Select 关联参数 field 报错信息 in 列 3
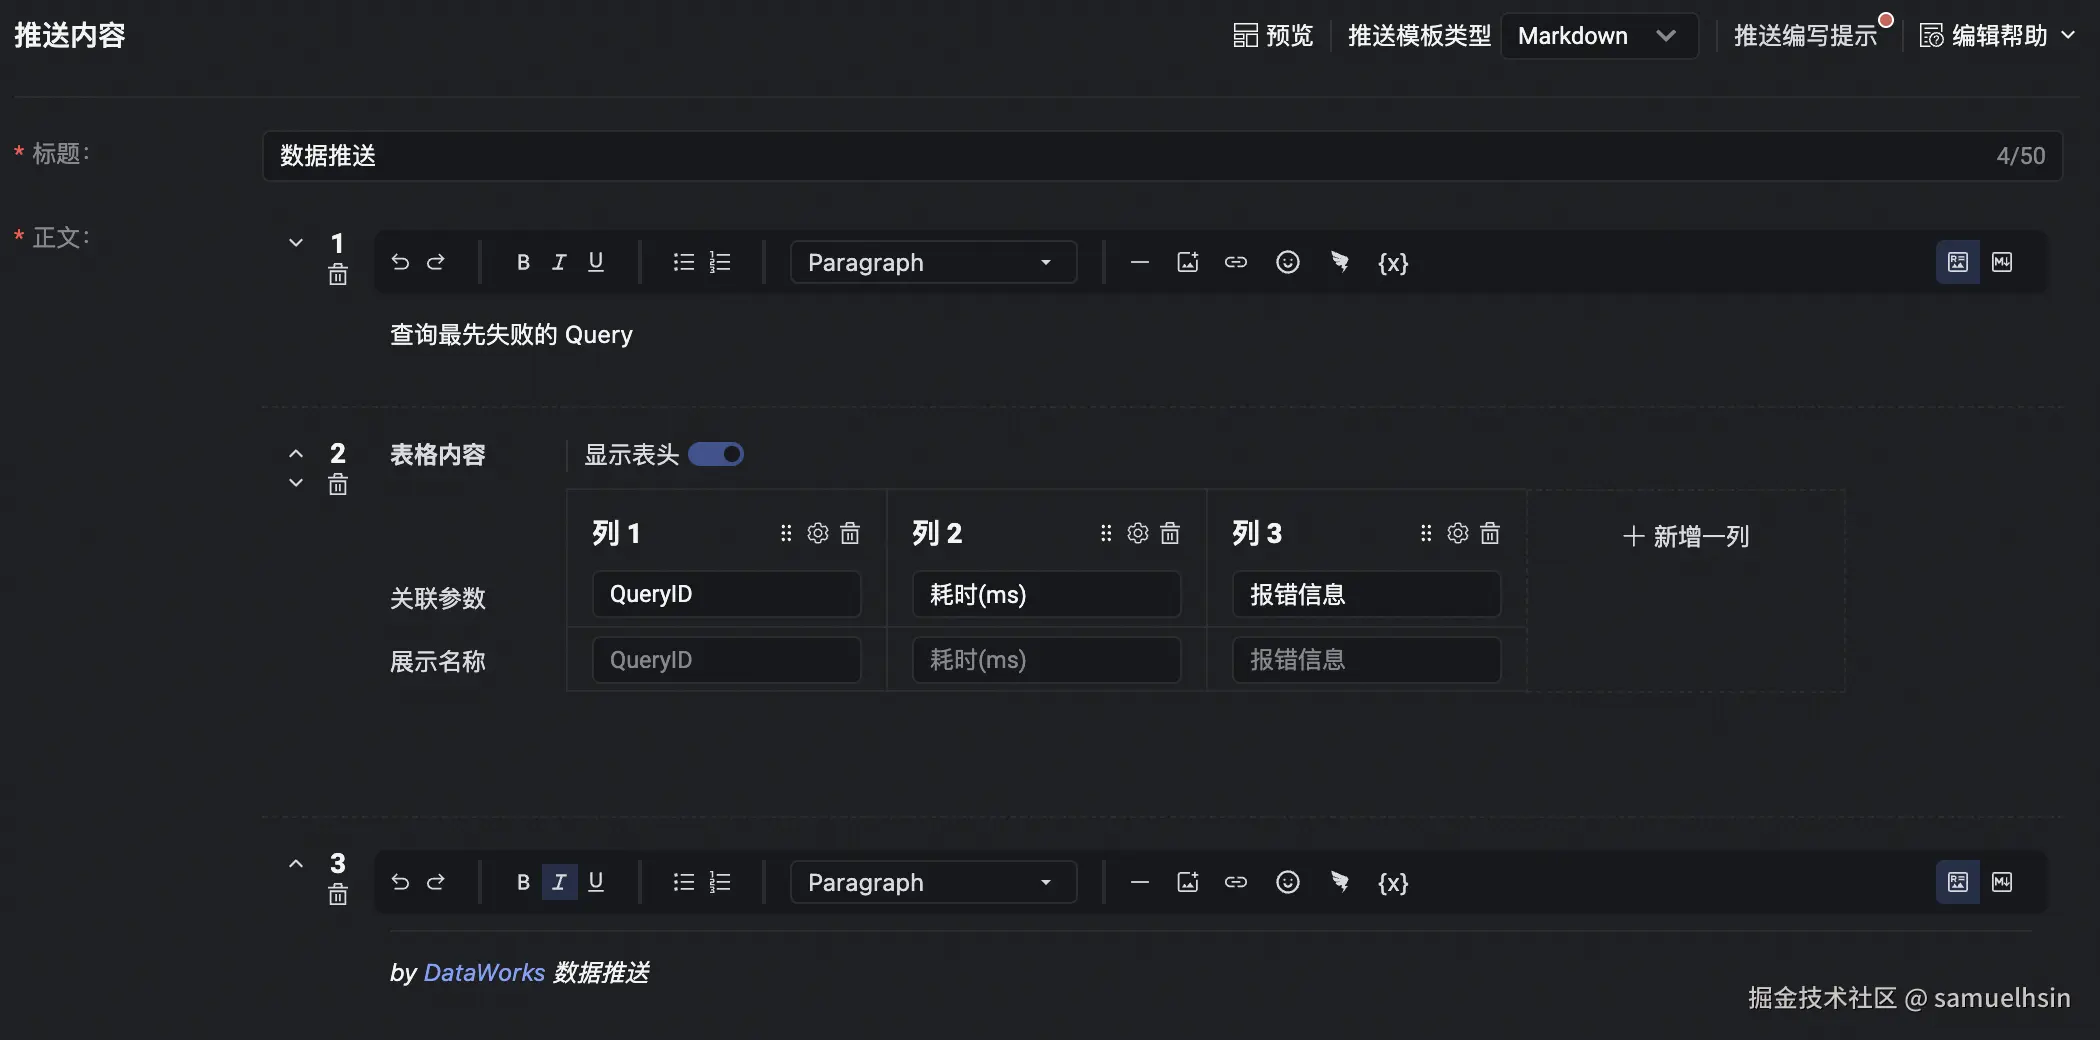 [x=1366, y=594]
